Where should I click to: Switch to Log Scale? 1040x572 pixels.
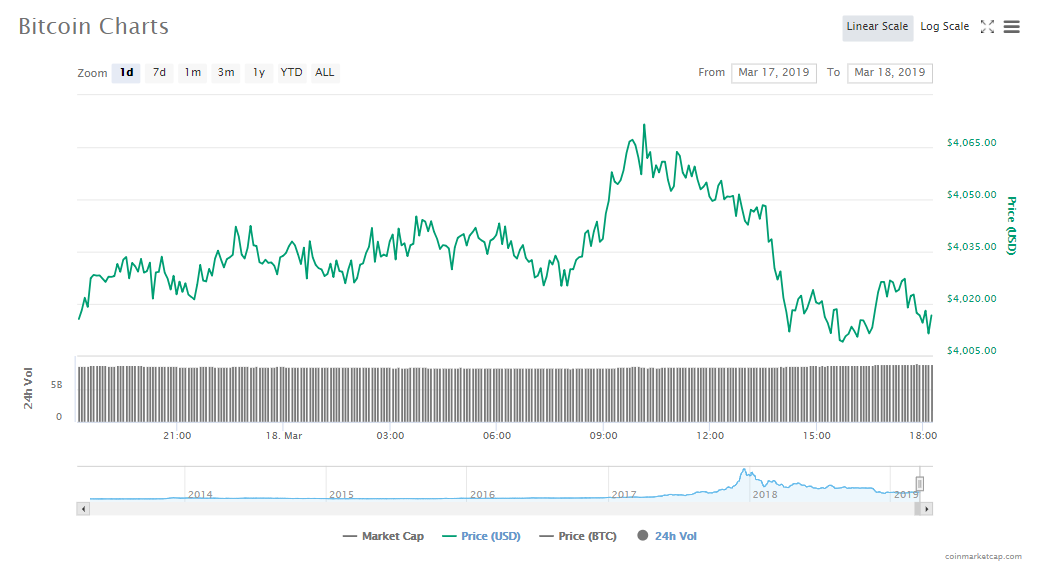pyautogui.click(x=944, y=27)
